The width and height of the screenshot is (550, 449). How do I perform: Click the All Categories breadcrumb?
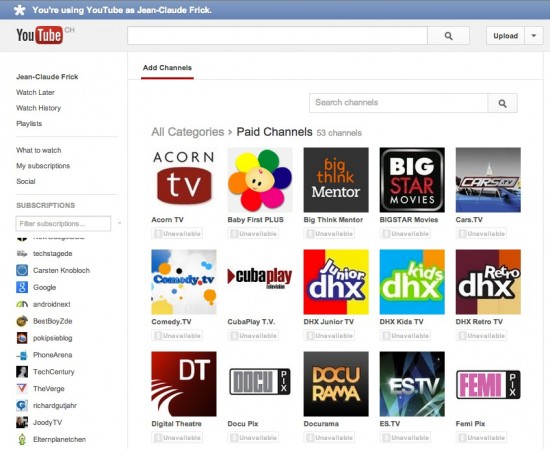point(188,132)
